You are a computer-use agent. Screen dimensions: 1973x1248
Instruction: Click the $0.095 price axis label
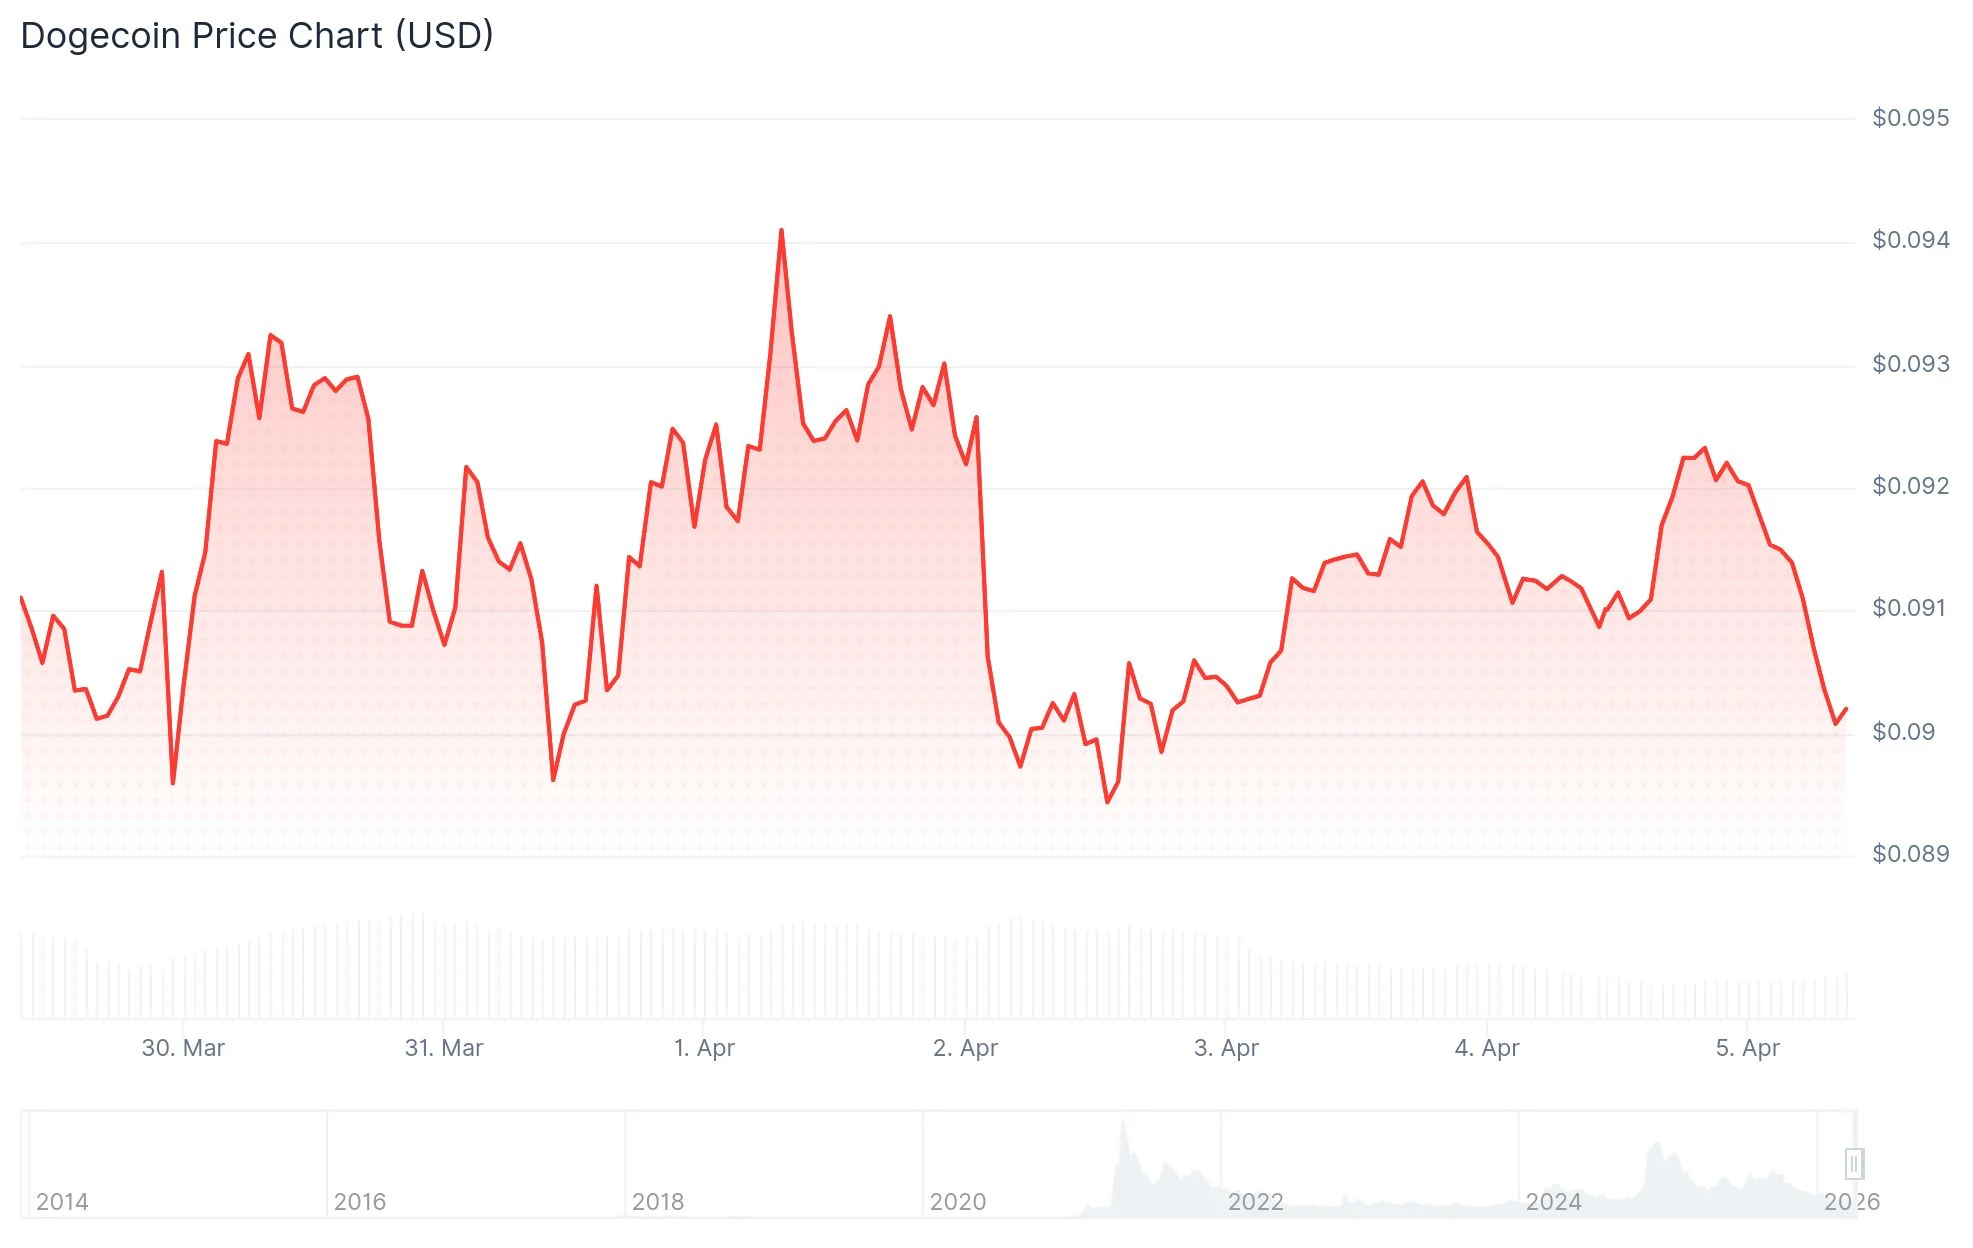pyautogui.click(x=1910, y=118)
